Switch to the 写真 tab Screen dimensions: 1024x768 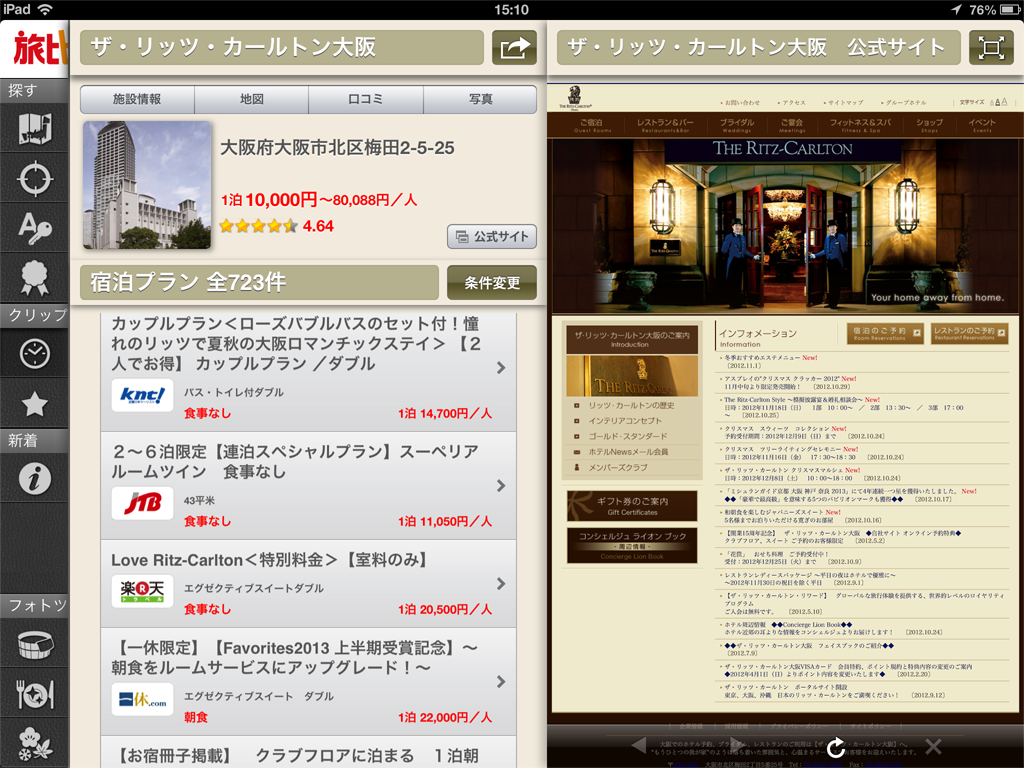point(480,99)
